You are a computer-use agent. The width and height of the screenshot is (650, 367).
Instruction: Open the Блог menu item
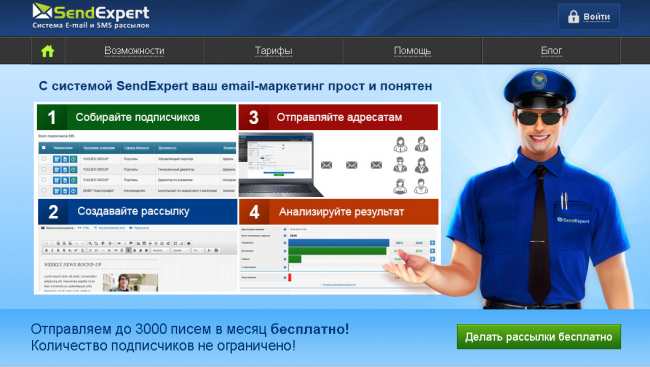click(x=551, y=51)
